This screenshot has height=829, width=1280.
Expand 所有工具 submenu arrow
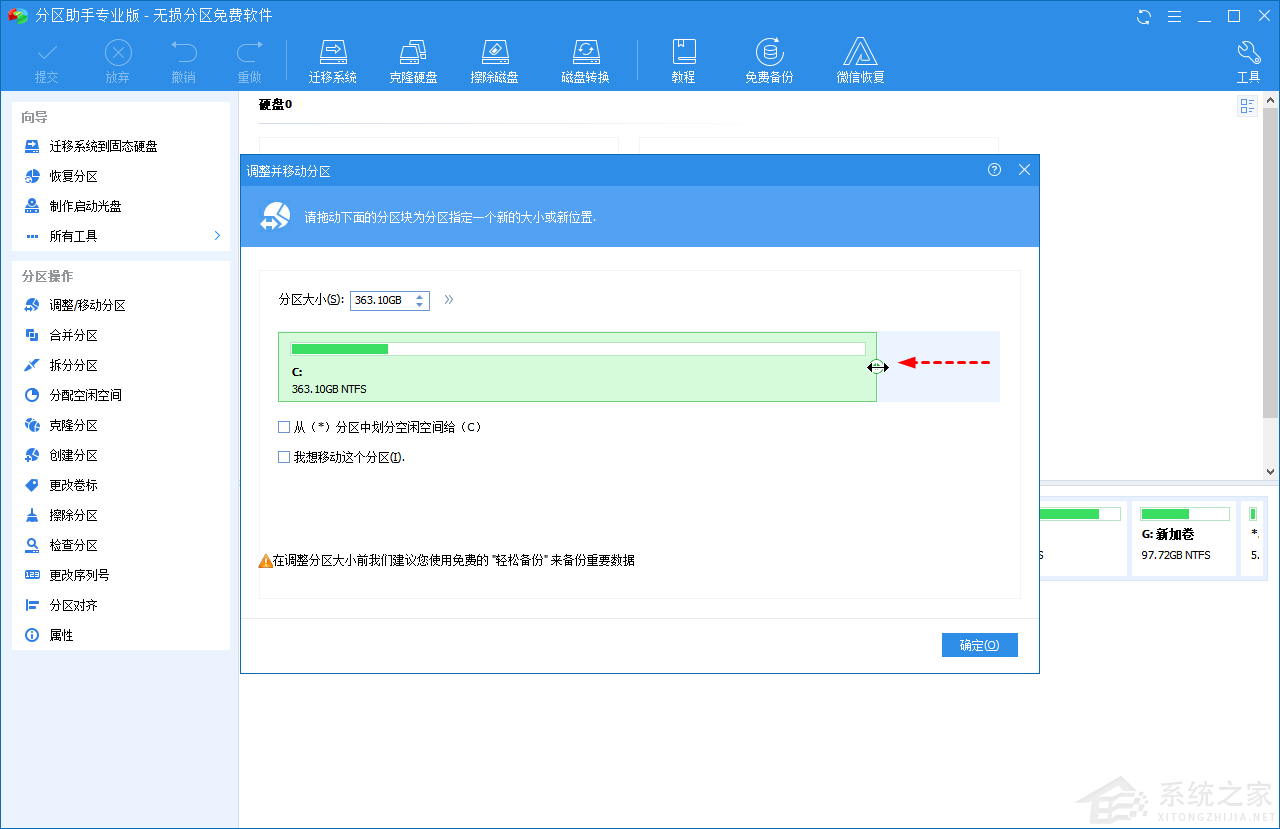[x=217, y=236]
